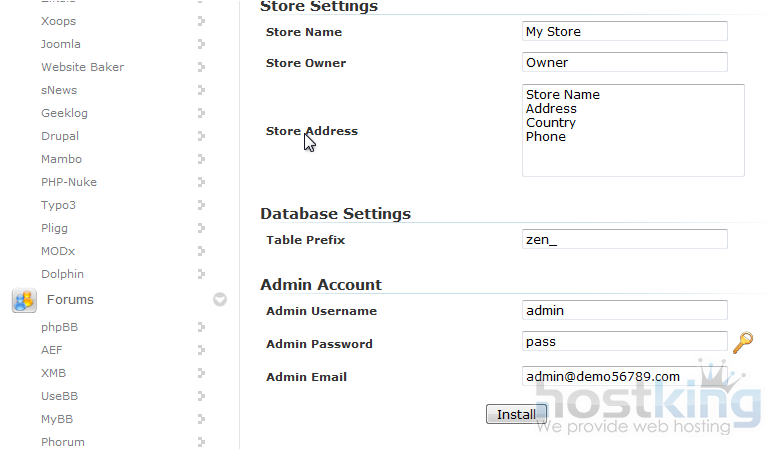
Task: Select Website Baker in the sidebar
Action: pyautogui.click(x=82, y=67)
